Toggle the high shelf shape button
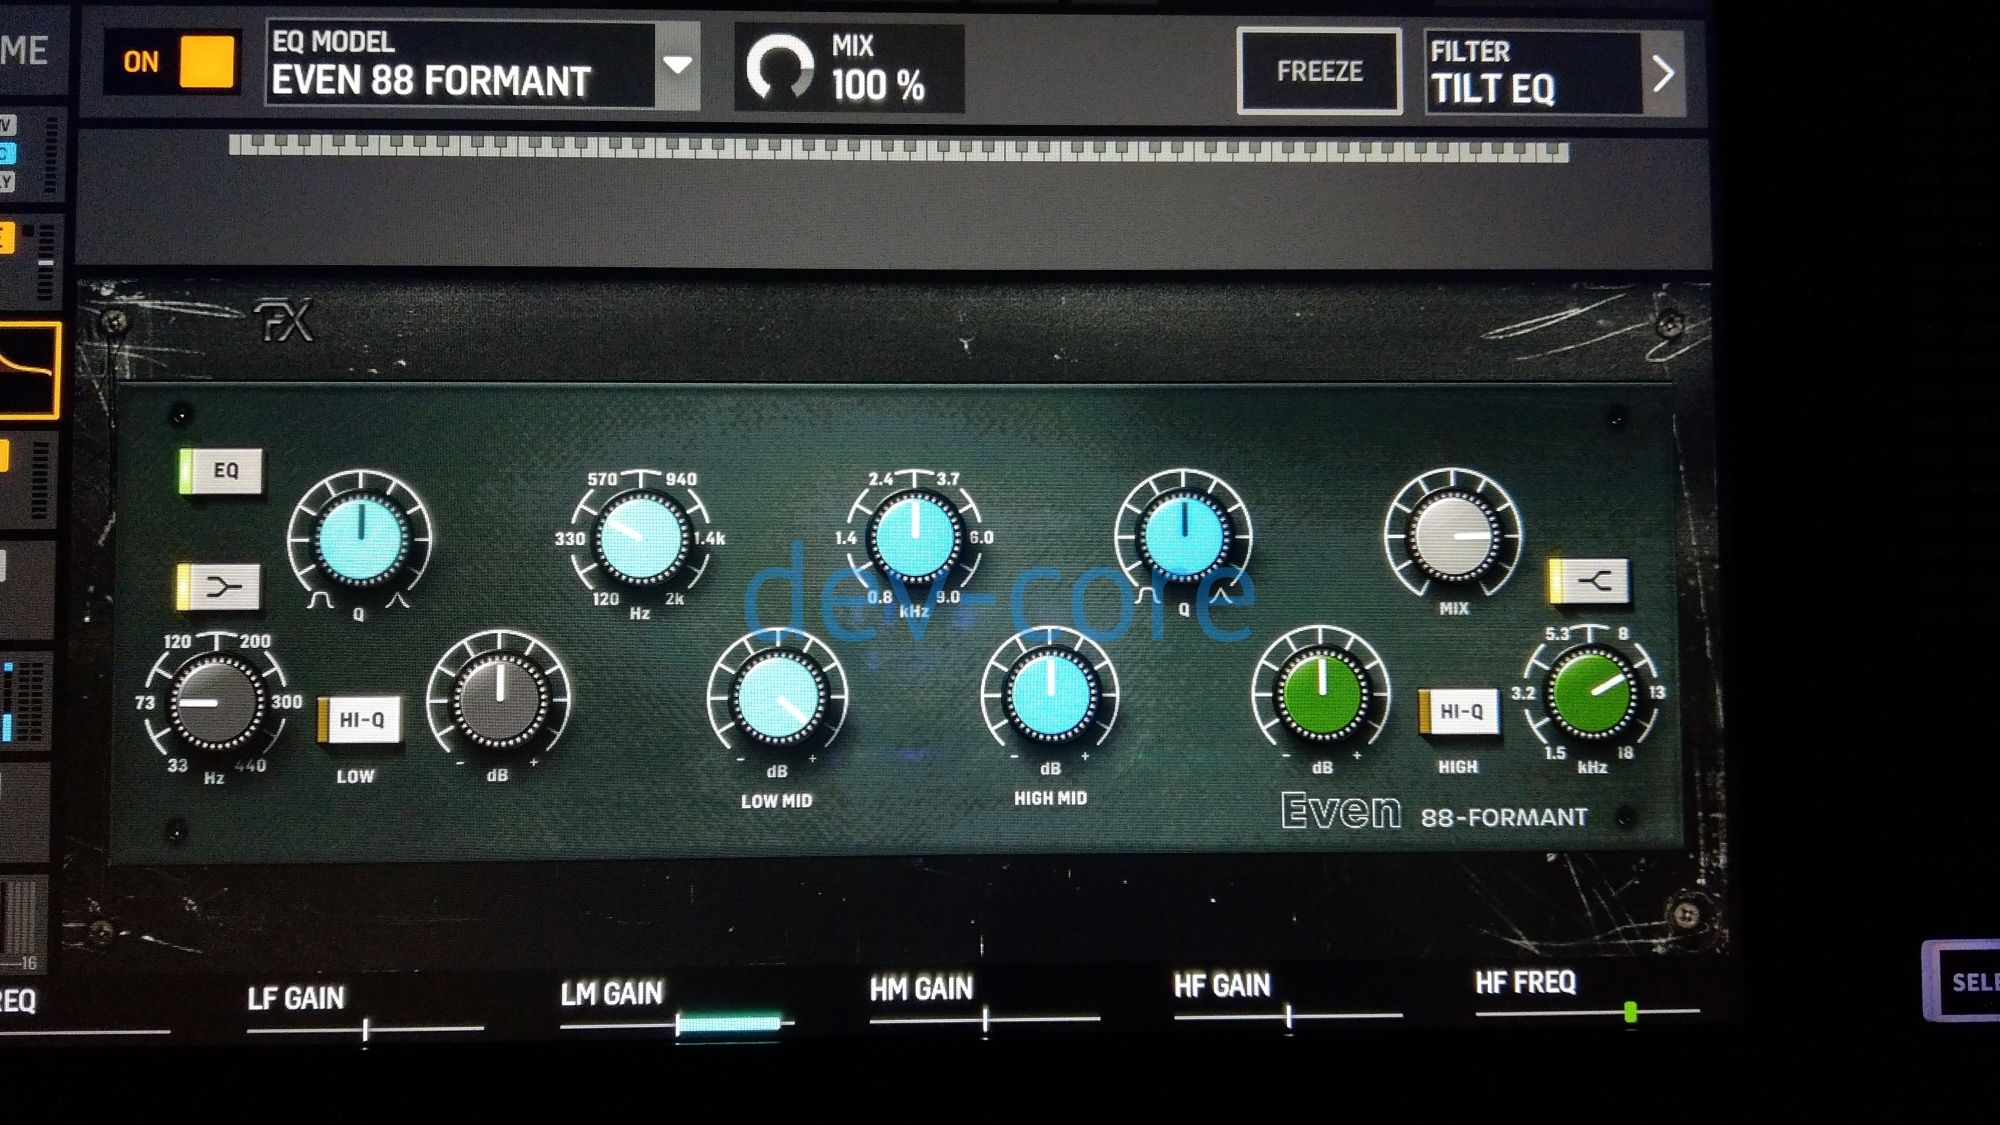 (x=1589, y=581)
